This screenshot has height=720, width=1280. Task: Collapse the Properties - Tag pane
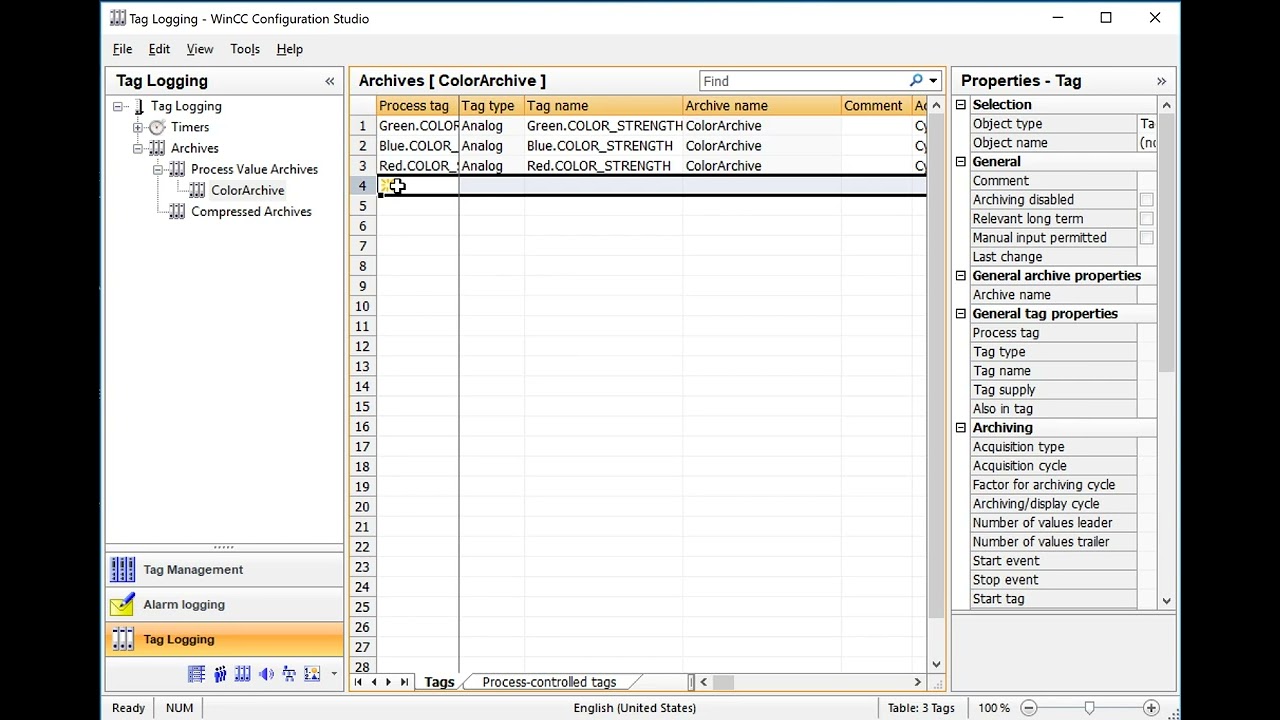point(1161,81)
